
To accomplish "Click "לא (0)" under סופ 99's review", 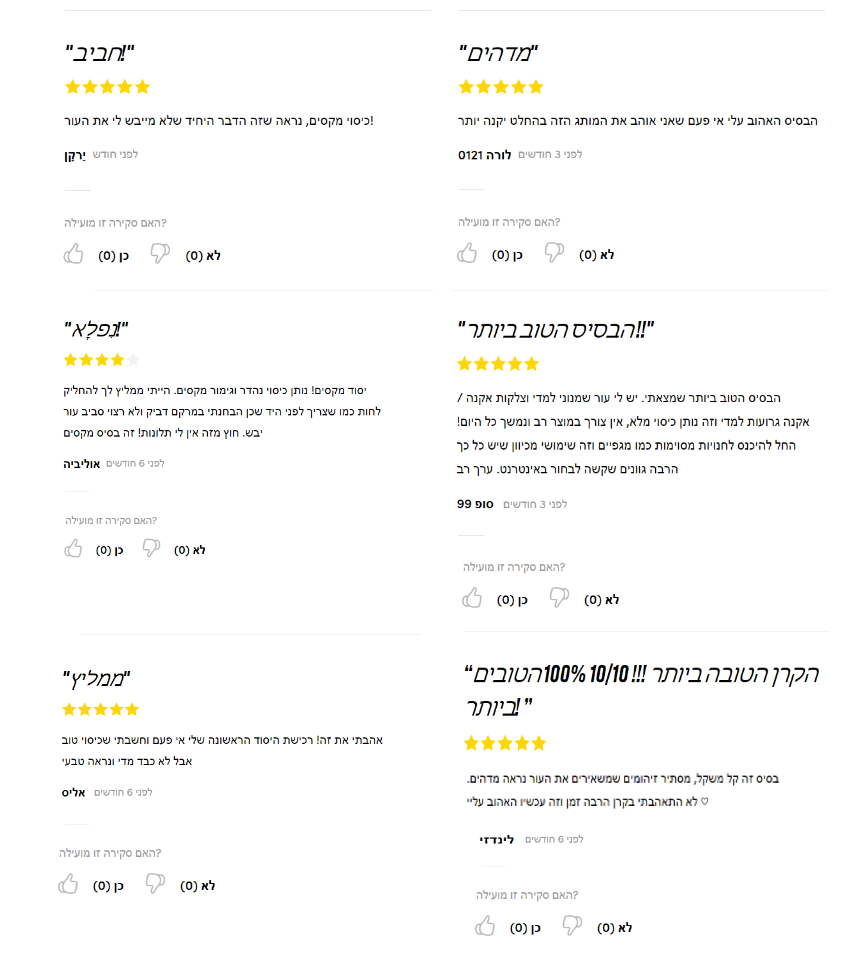I will coord(601,599).
